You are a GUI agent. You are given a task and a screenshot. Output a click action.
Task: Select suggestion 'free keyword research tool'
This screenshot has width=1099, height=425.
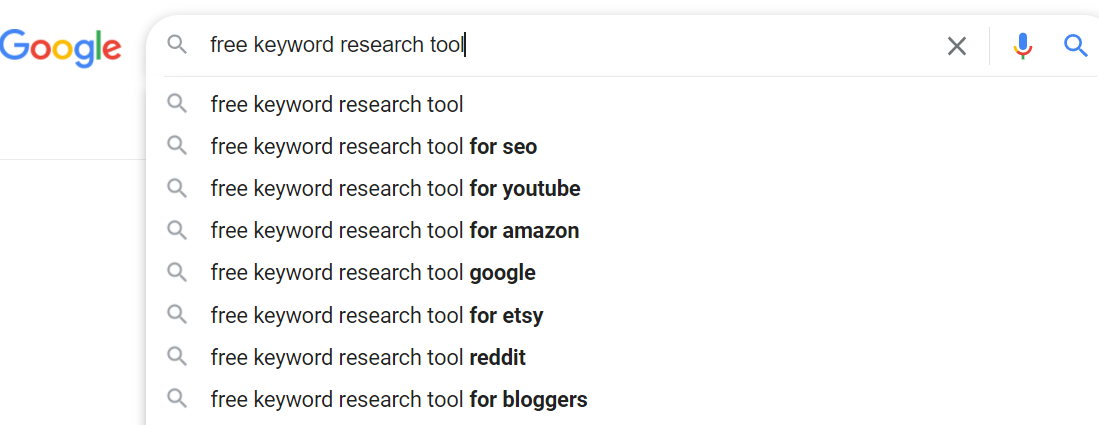coord(337,104)
